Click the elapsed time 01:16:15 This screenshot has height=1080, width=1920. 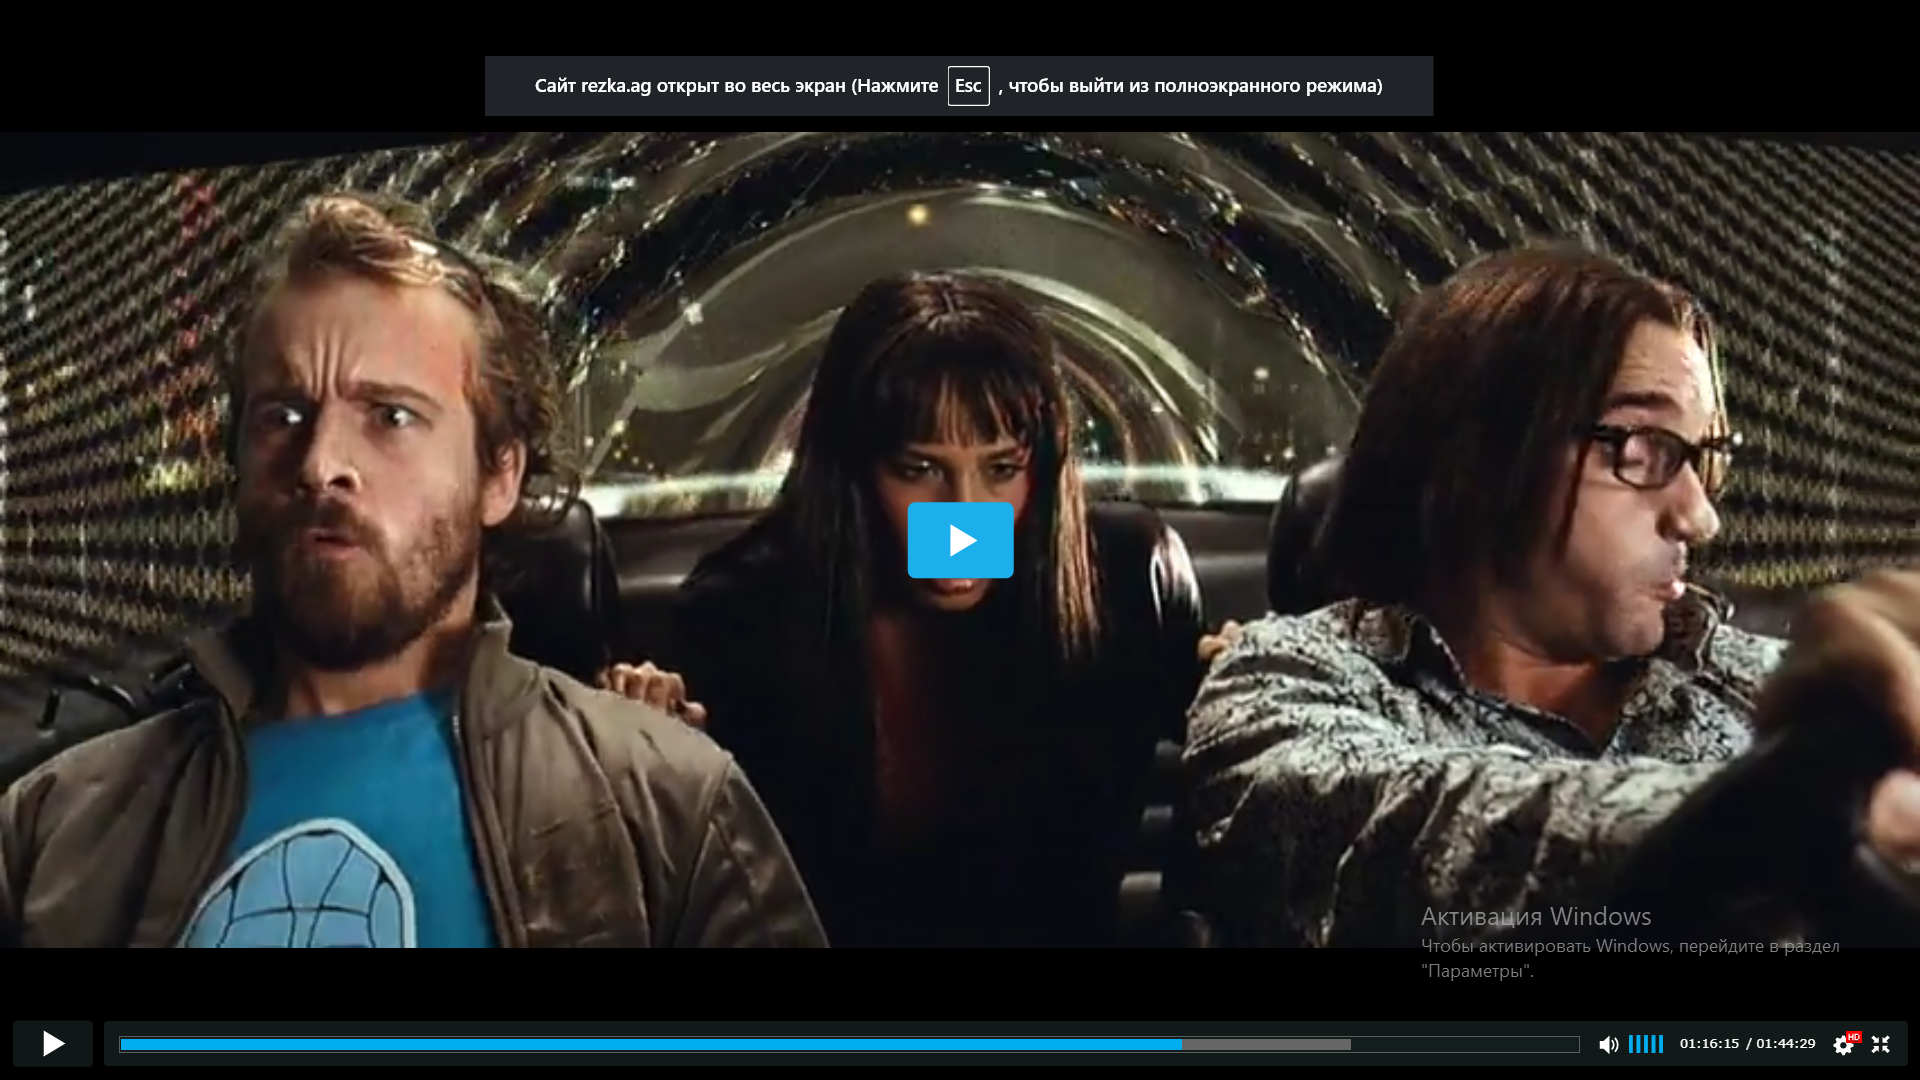pos(1709,1043)
